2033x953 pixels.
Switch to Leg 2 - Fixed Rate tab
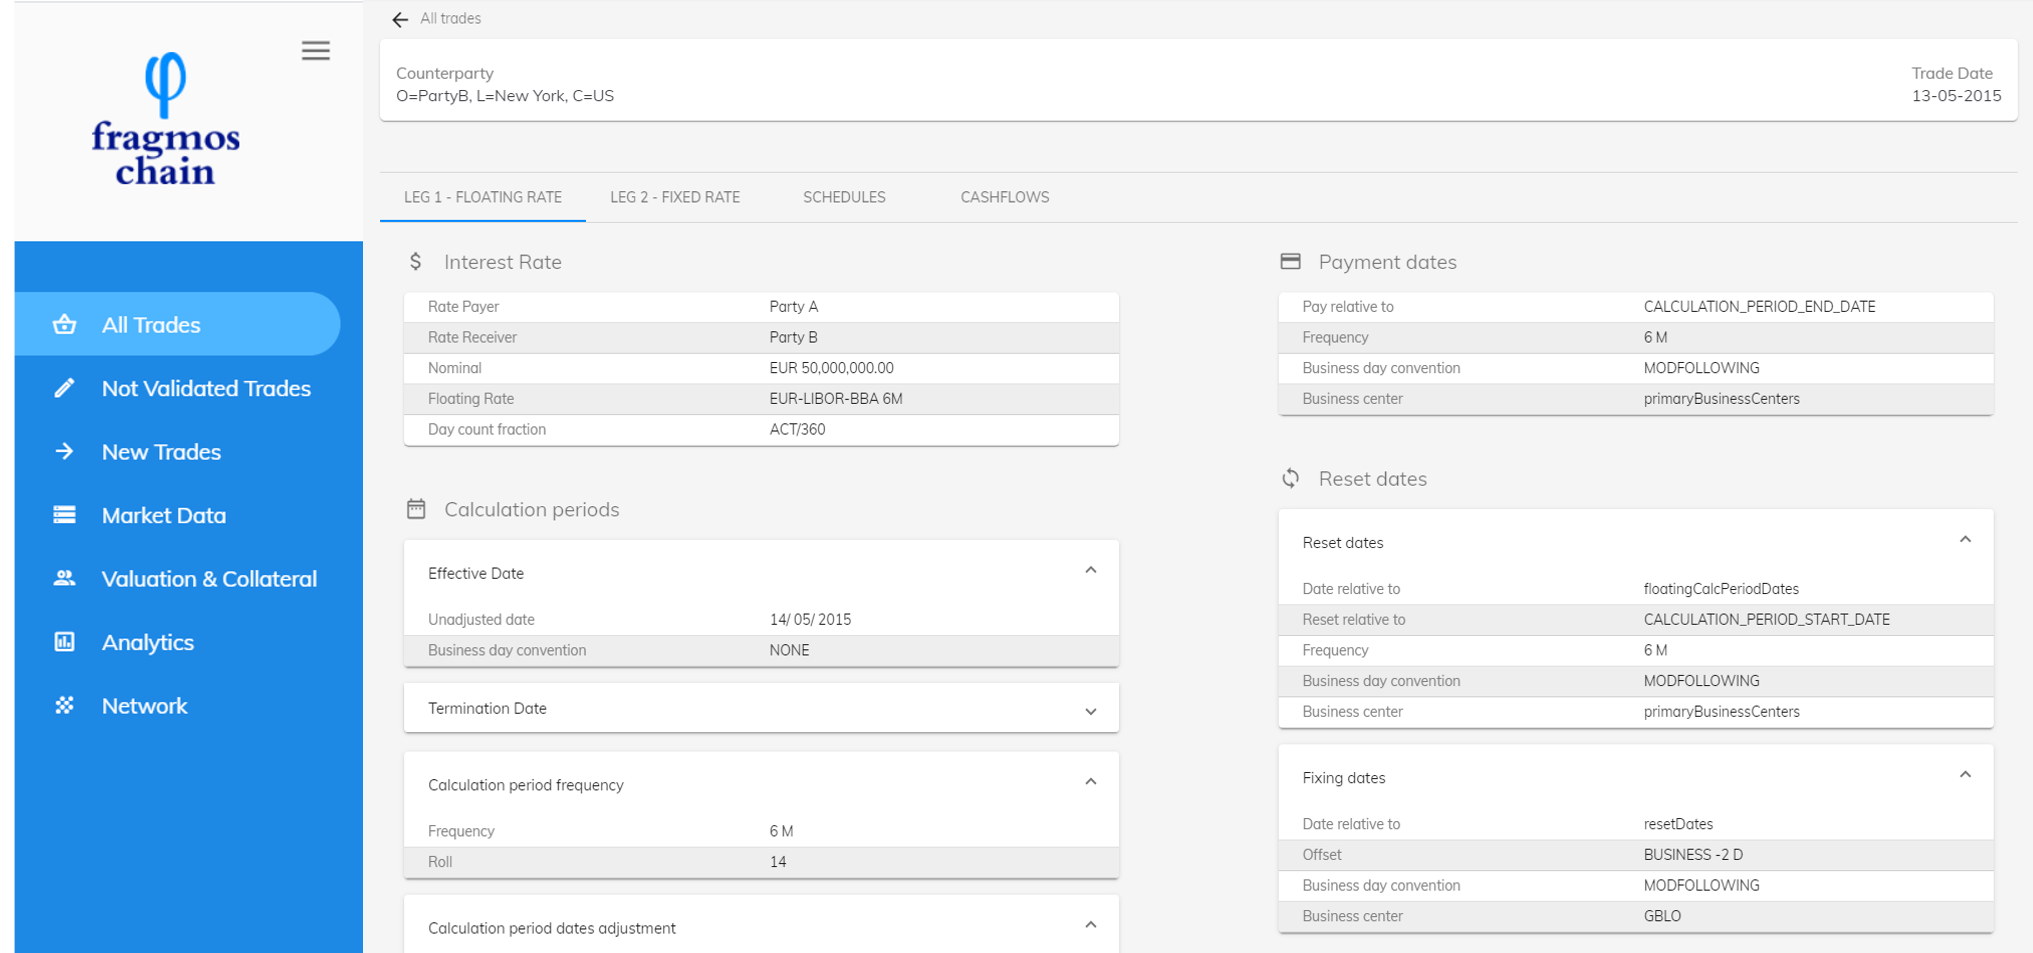point(675,197)
